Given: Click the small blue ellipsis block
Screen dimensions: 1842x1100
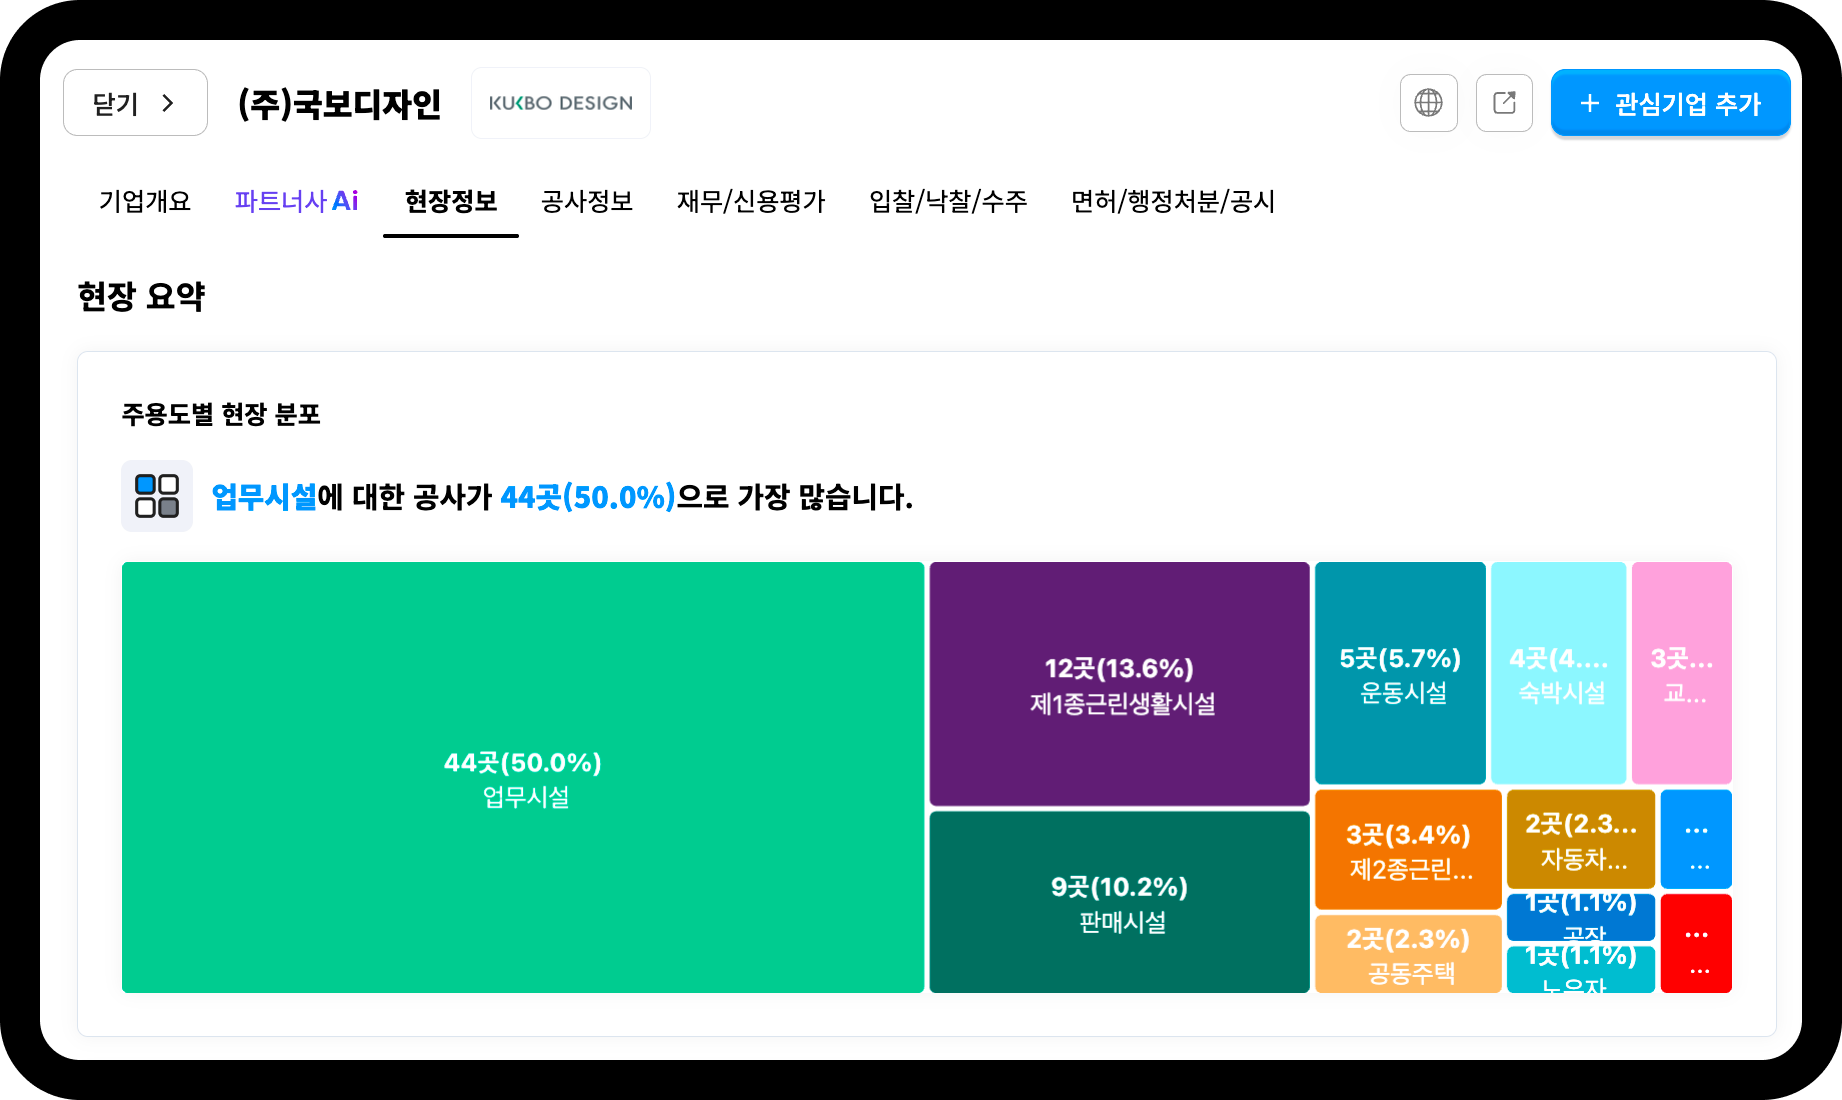Looking at the screenshot, I should coord(1696,839).
